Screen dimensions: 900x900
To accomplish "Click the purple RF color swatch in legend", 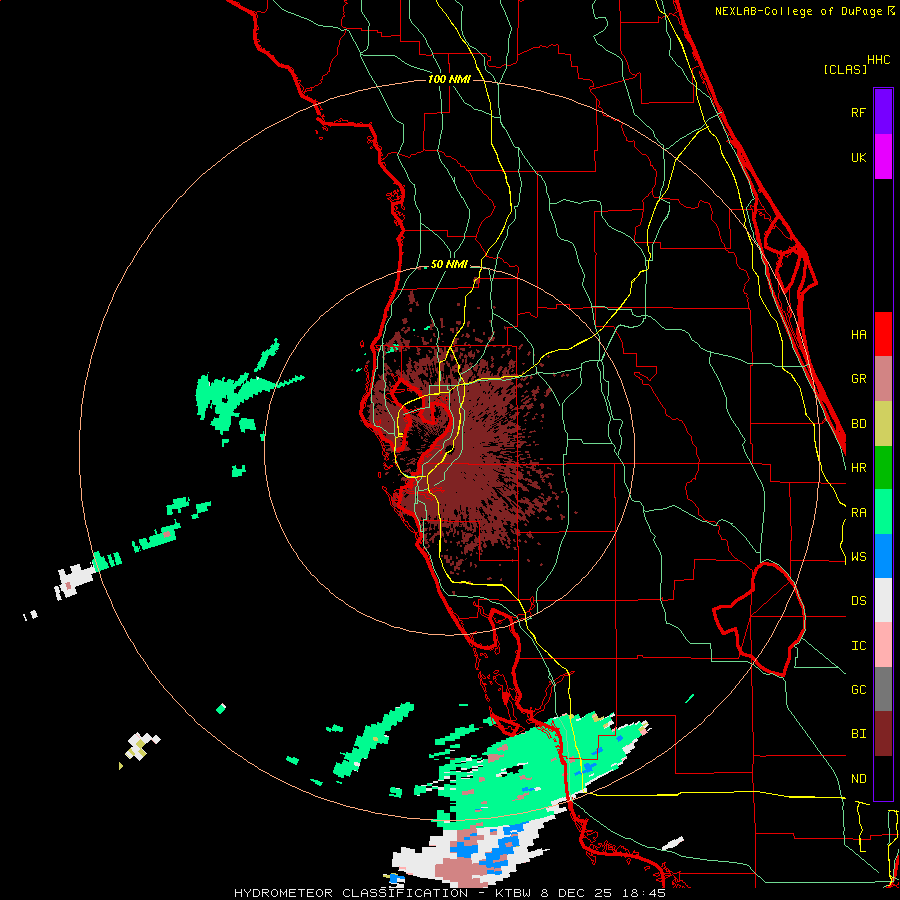I will click(x=883, y=112).
